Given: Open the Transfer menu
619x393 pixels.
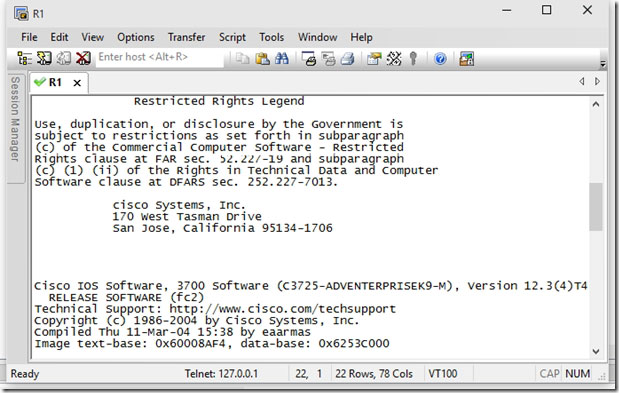Looking at the screenshot, I should [186, 37].
